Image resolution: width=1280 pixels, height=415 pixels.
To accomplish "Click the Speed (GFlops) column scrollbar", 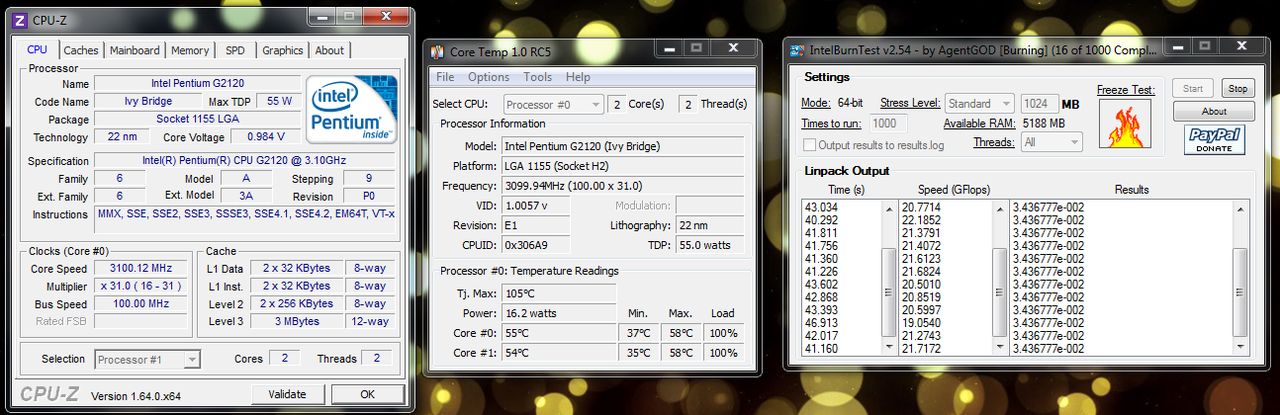I will [998, 277].
